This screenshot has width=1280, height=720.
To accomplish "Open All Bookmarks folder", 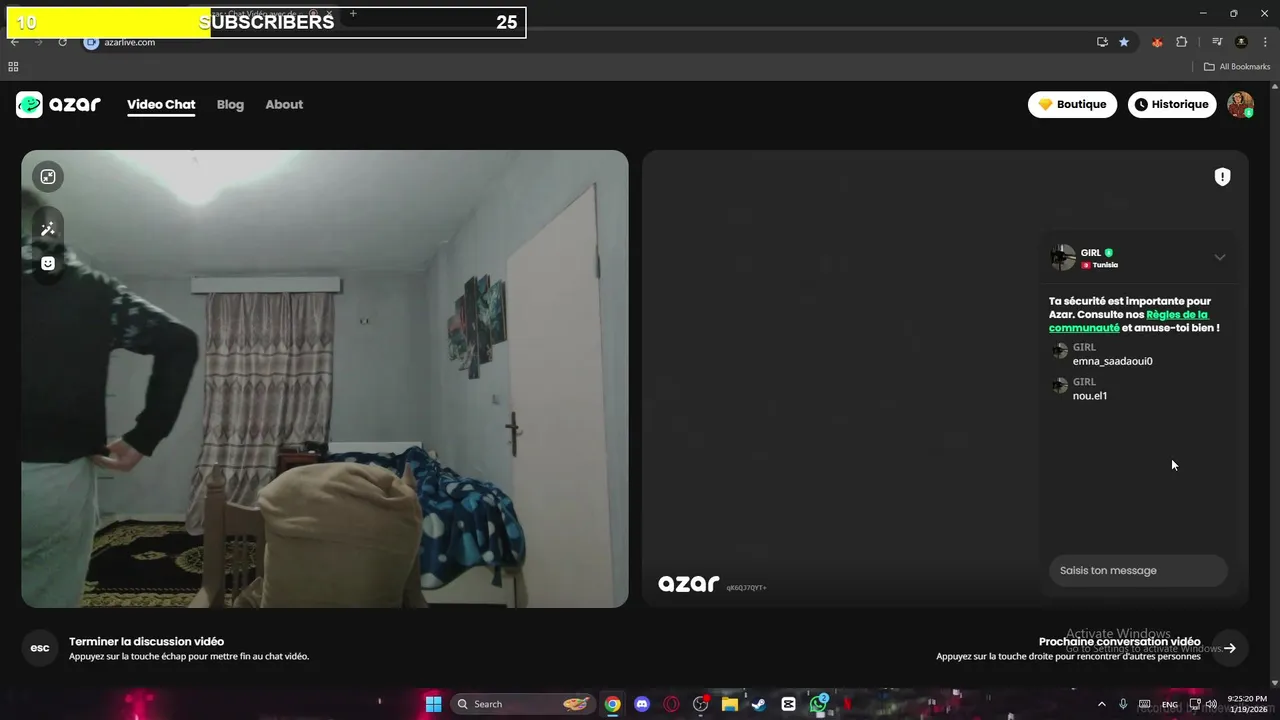I will pos(1237,67).
